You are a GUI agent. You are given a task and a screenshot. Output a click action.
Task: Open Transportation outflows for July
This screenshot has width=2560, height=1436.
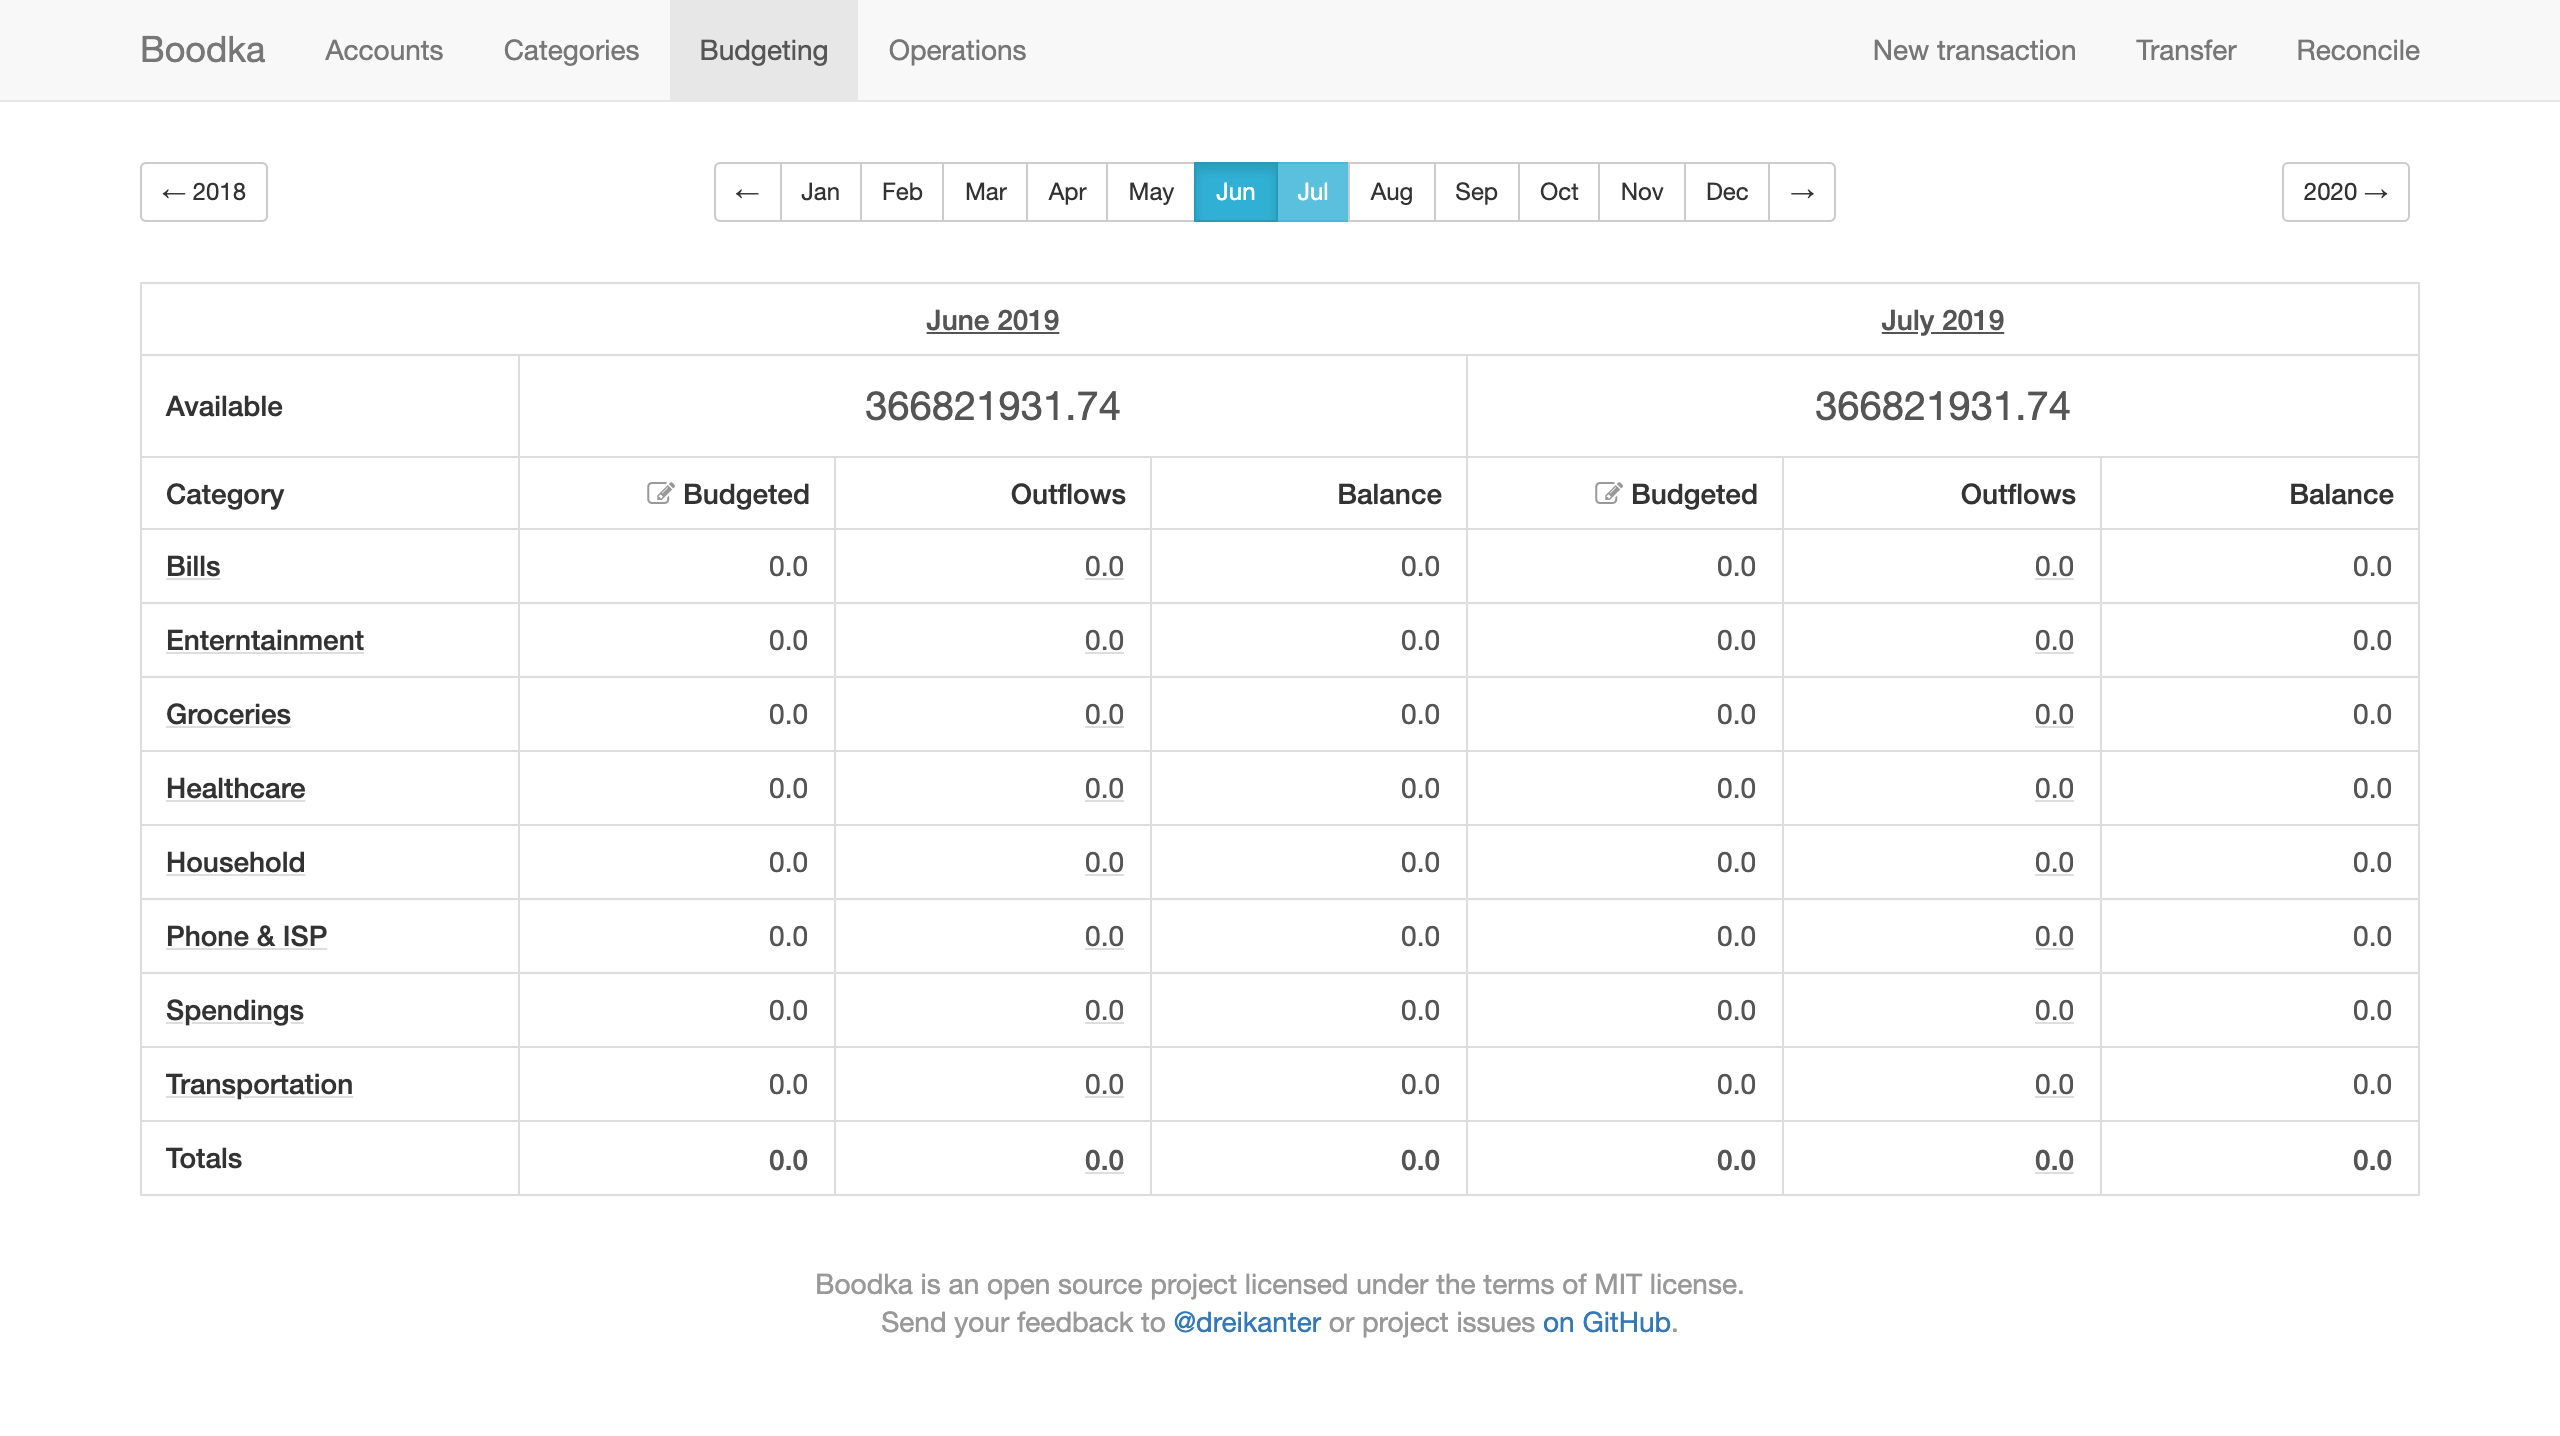click(x=2054, y=1084)
